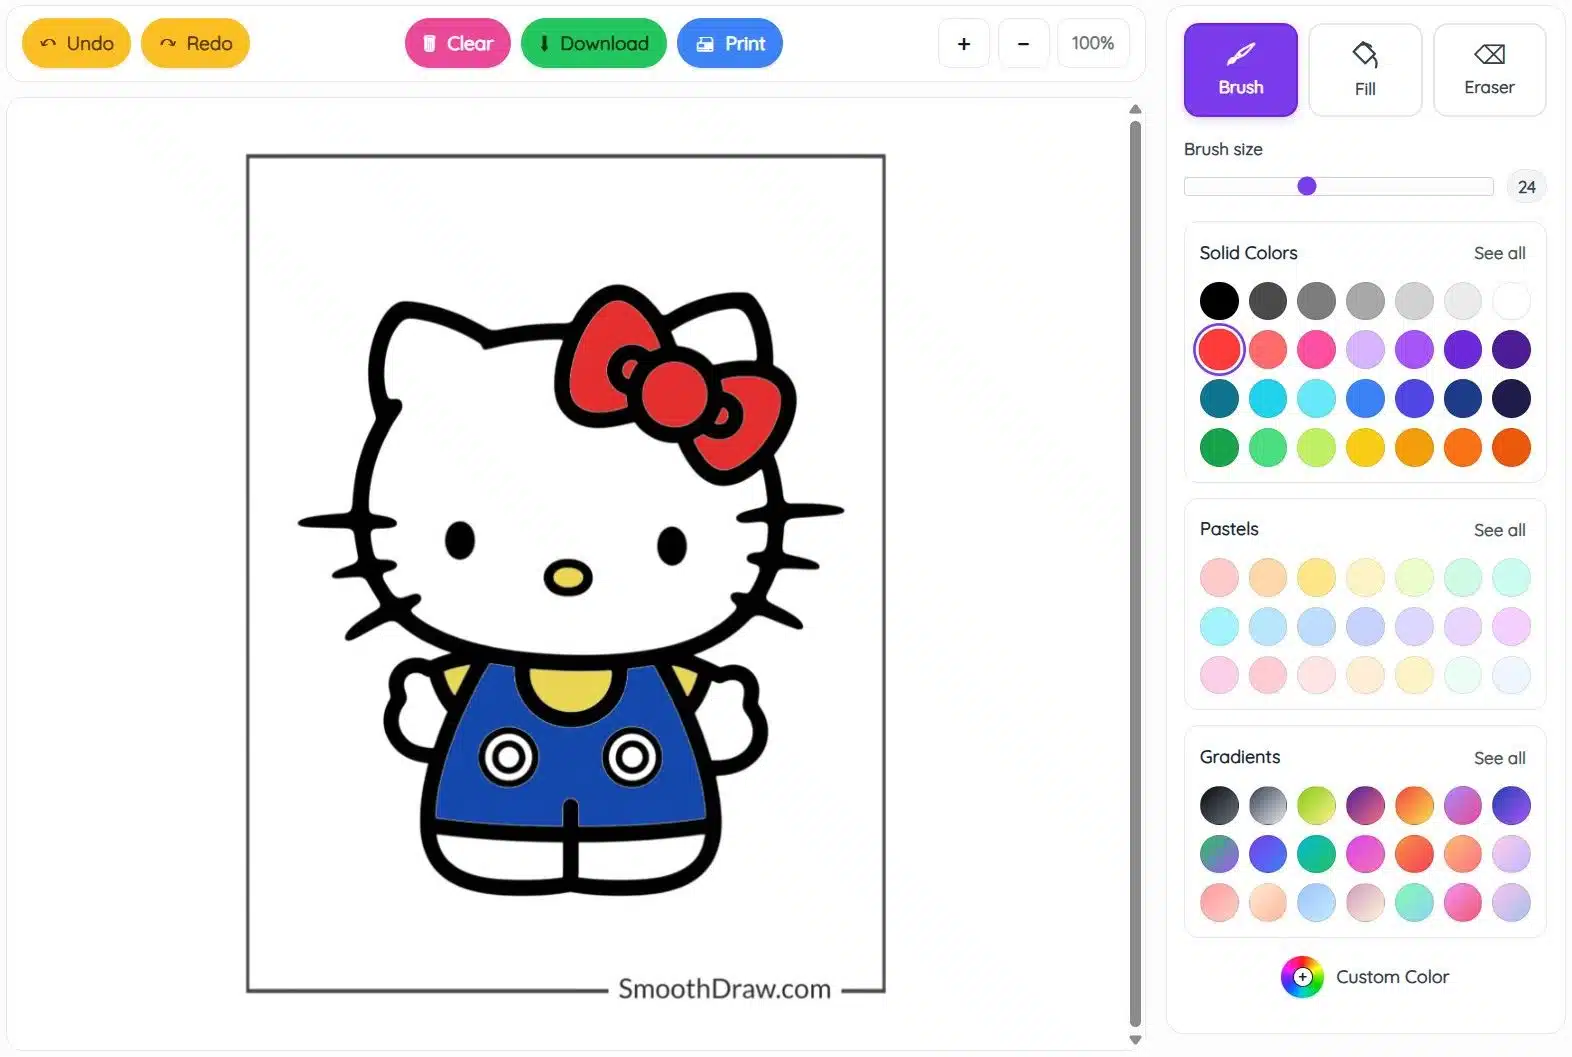The height and width of the screenshot is (1057, 1572).
Task: Download the coloring page
Action: (593, 43)
